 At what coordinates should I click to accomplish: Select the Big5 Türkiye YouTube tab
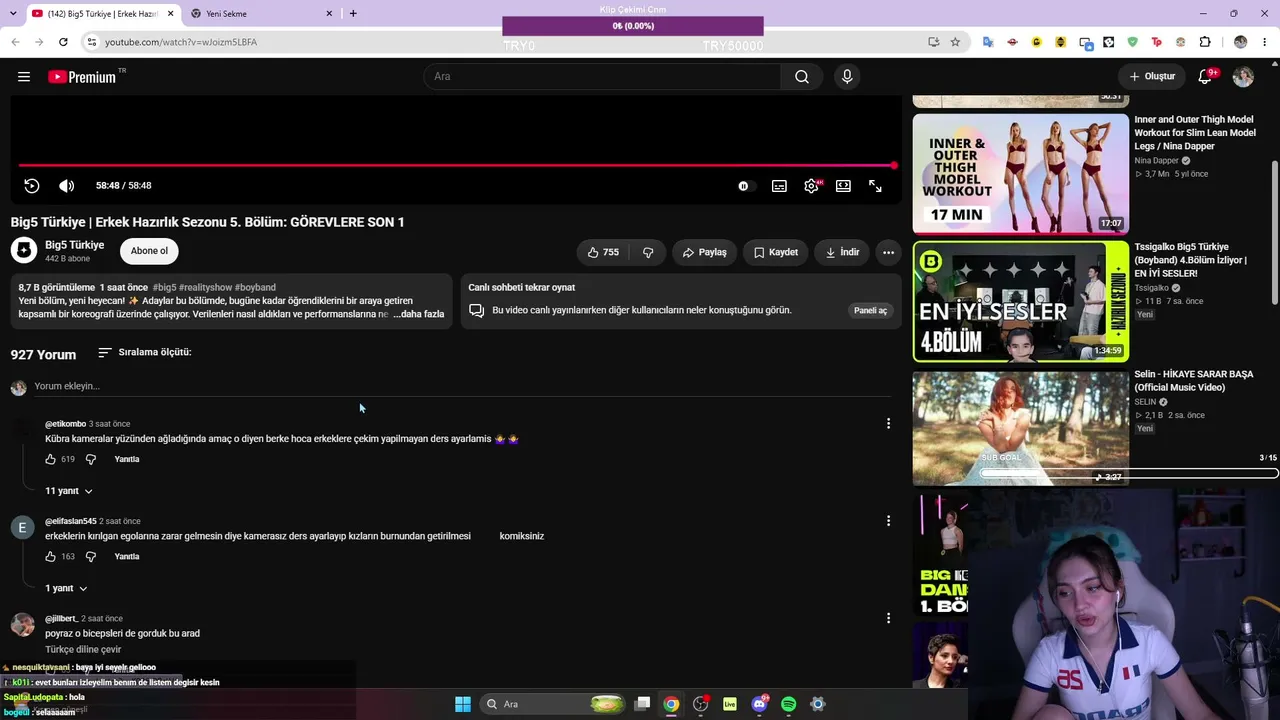tap(102, 14)
